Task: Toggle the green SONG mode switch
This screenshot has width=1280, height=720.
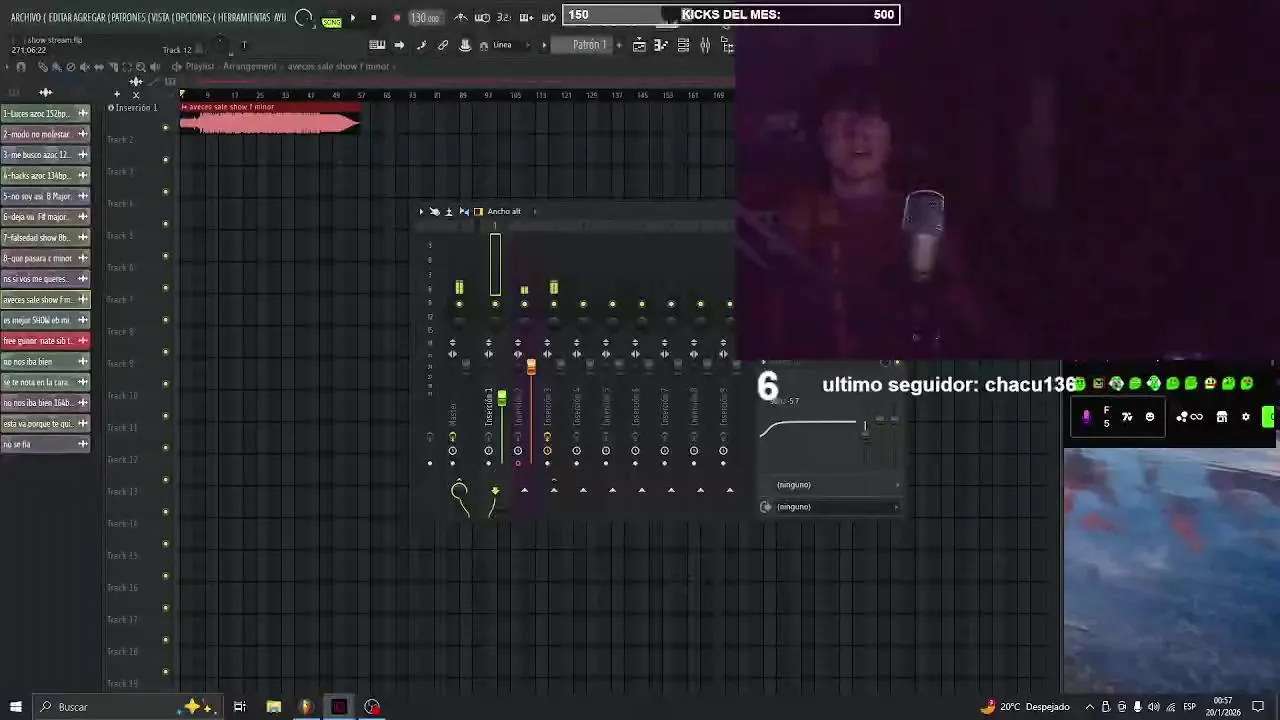Action: coord(331,22)
